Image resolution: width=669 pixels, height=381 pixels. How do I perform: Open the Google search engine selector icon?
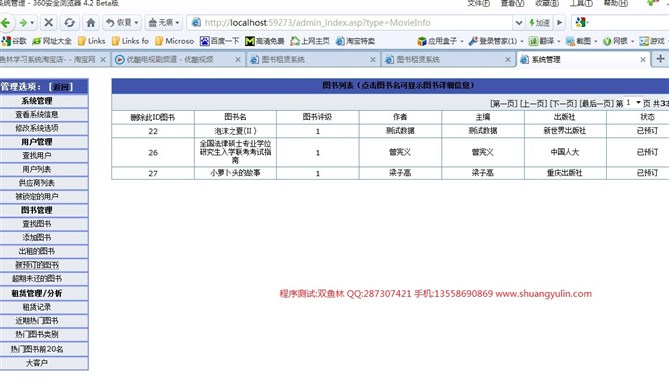point(581,23)
